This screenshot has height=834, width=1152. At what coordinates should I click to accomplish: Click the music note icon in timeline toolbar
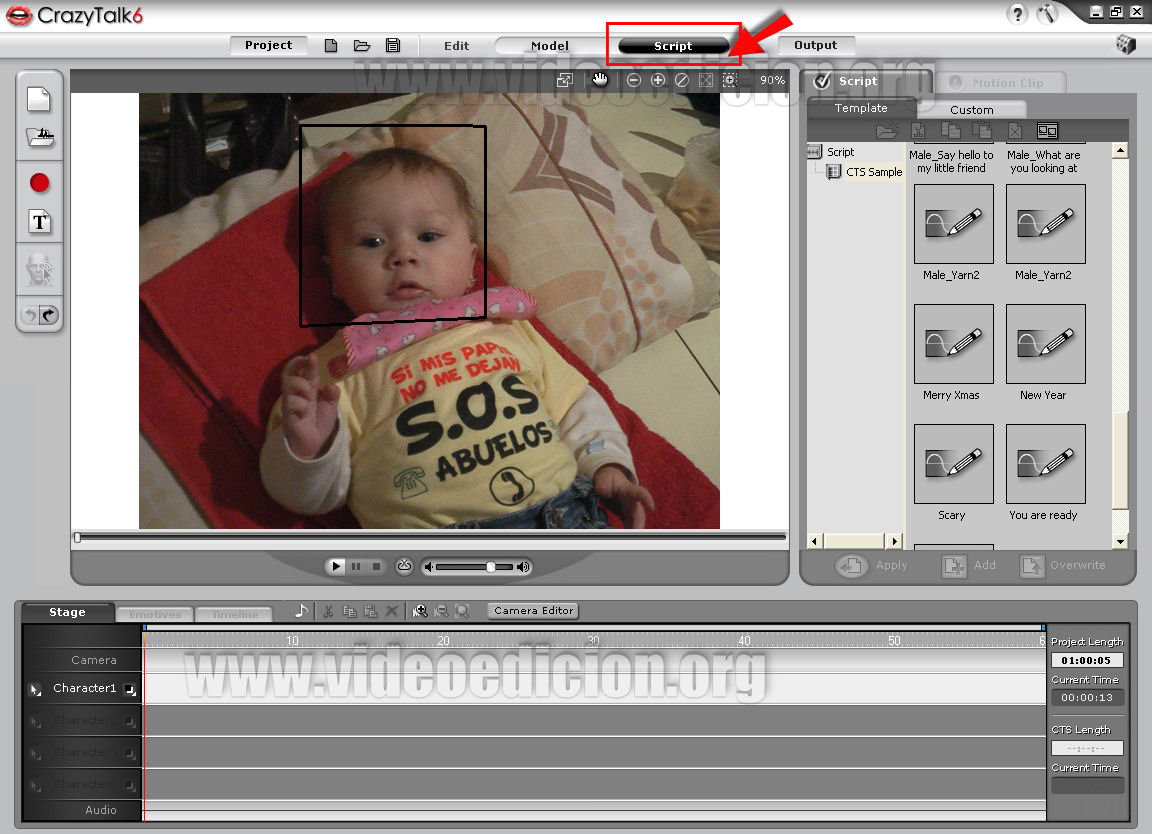click(x=301, y=611)
